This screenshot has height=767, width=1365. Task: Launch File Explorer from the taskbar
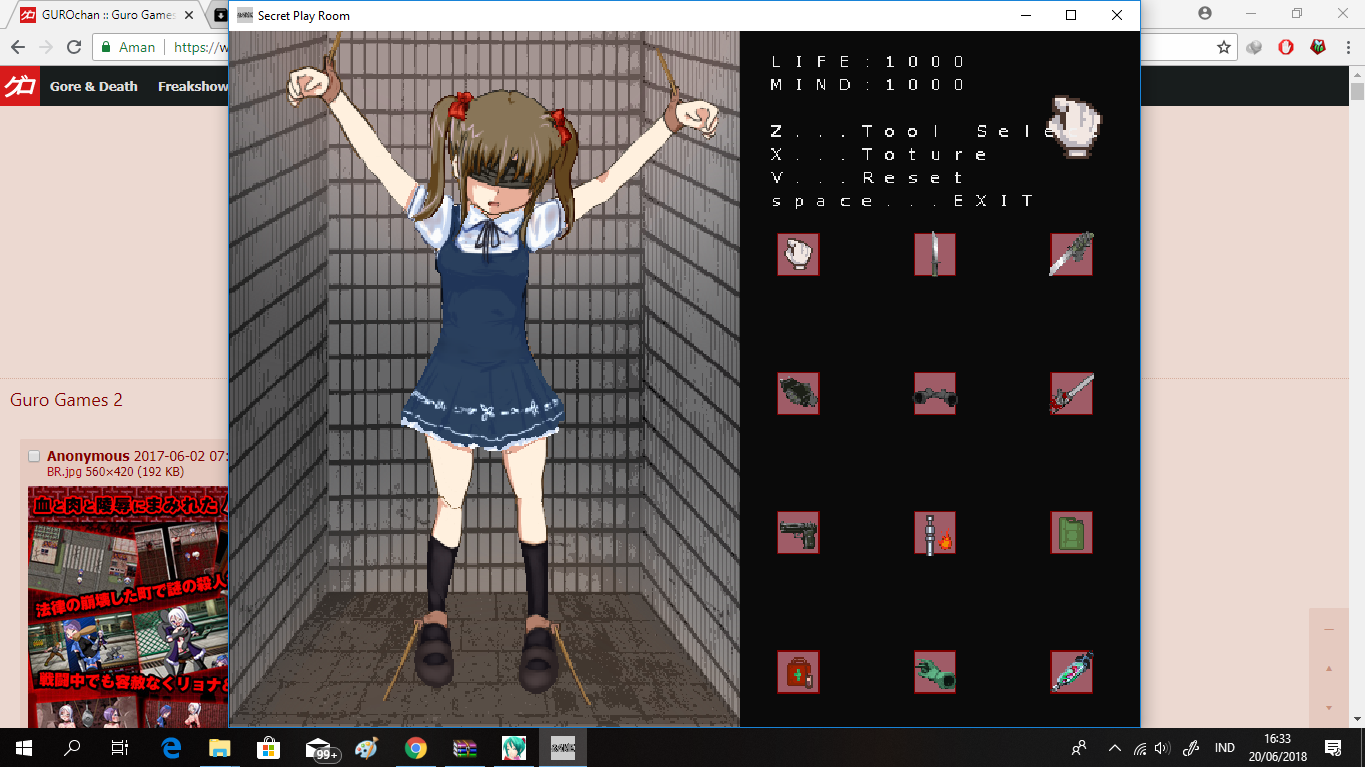(220, 748)
